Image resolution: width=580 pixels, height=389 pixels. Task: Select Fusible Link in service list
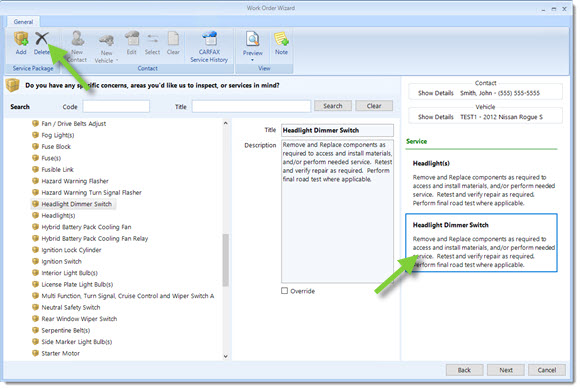(53, 169)
